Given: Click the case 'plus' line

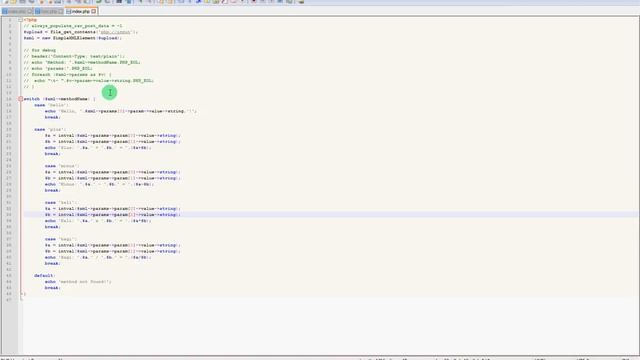Looking at the screenshot, I should pos(50,129).
